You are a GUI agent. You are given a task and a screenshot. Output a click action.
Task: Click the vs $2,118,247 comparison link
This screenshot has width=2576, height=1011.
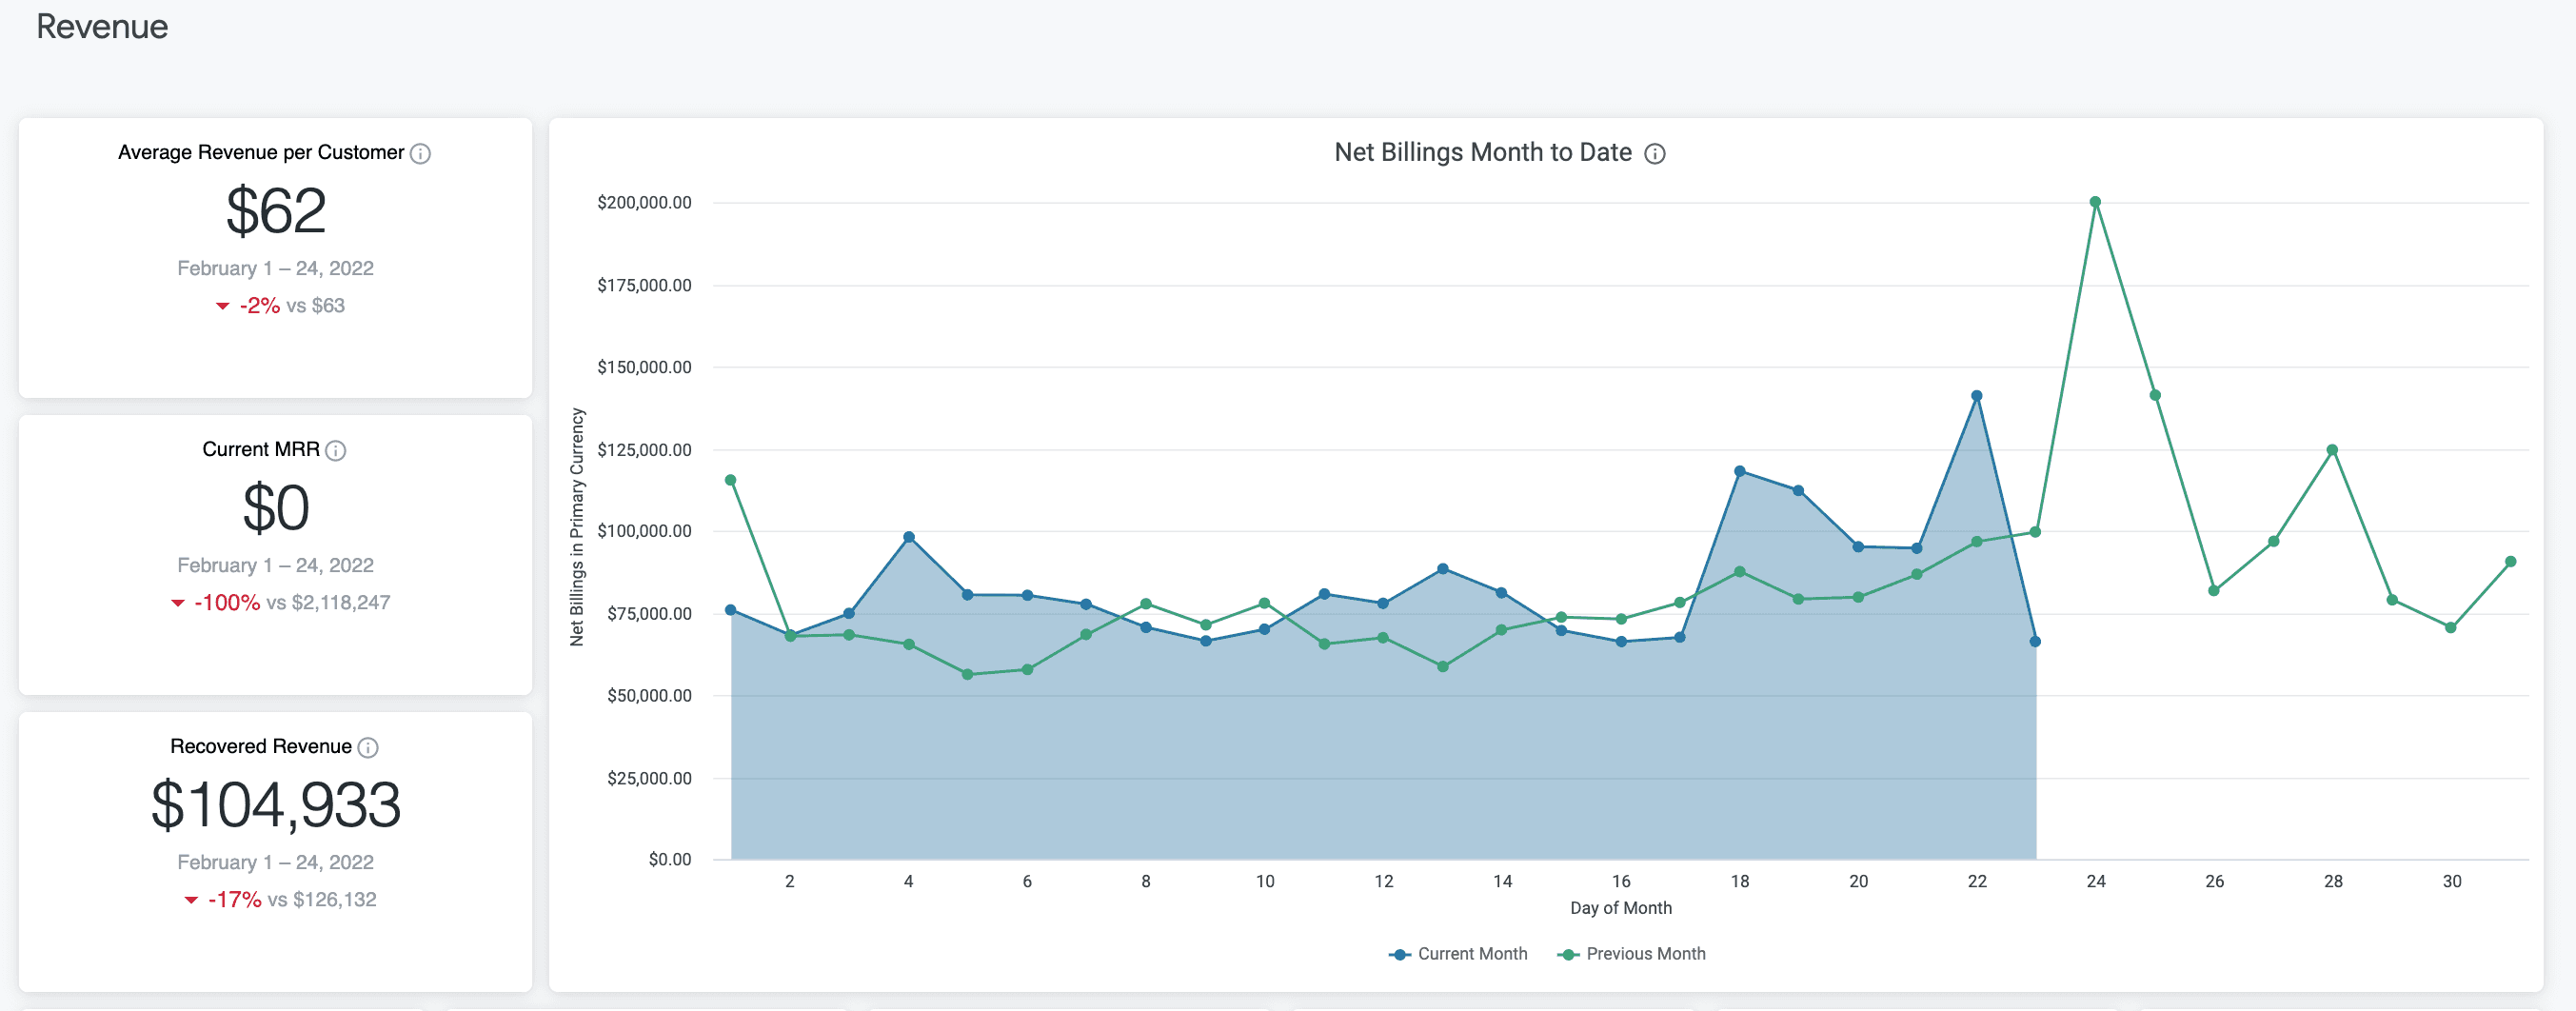click(x=340, y=602)
